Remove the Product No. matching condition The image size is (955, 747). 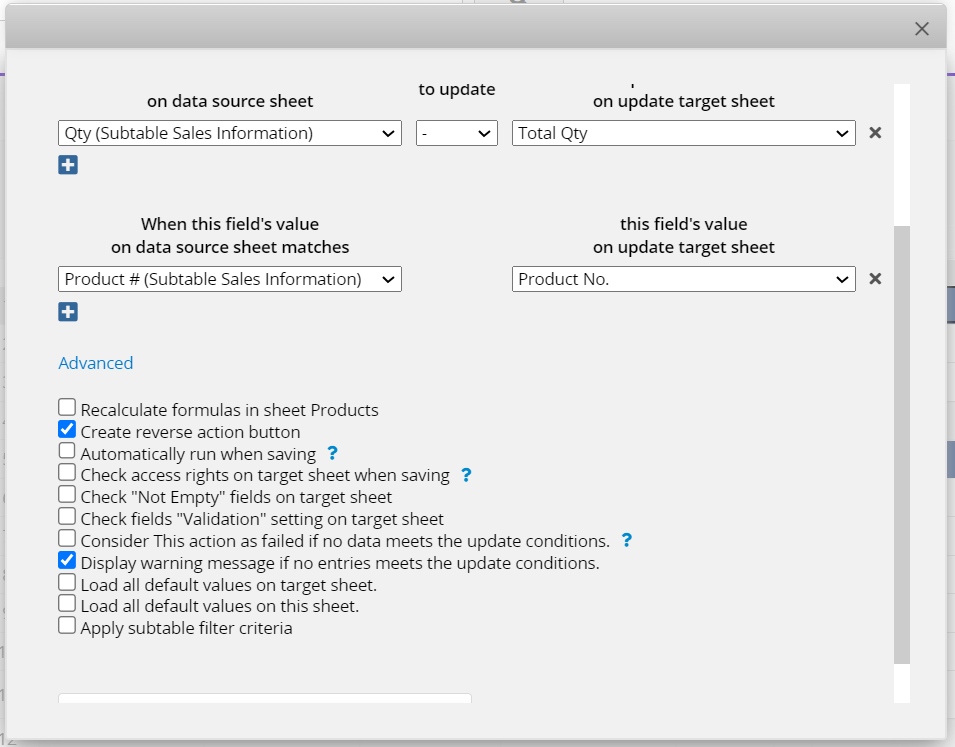coord(875,278)
